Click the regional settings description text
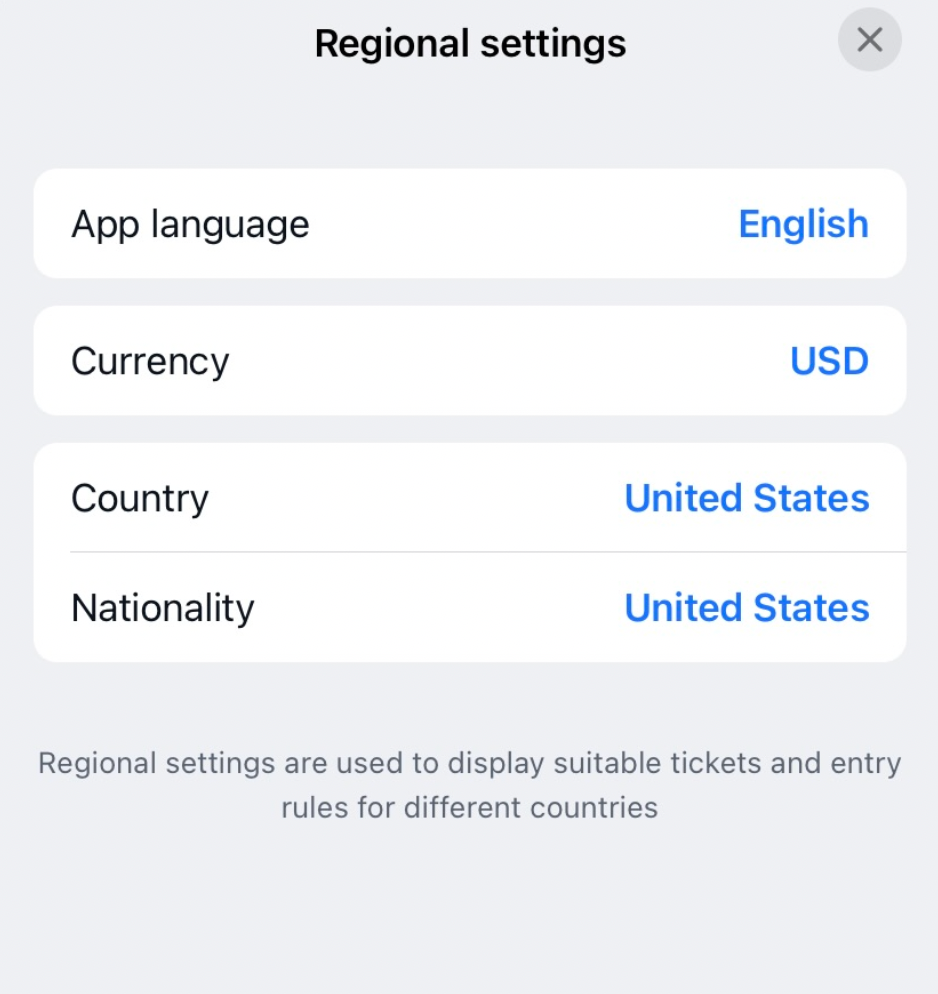 469,785
